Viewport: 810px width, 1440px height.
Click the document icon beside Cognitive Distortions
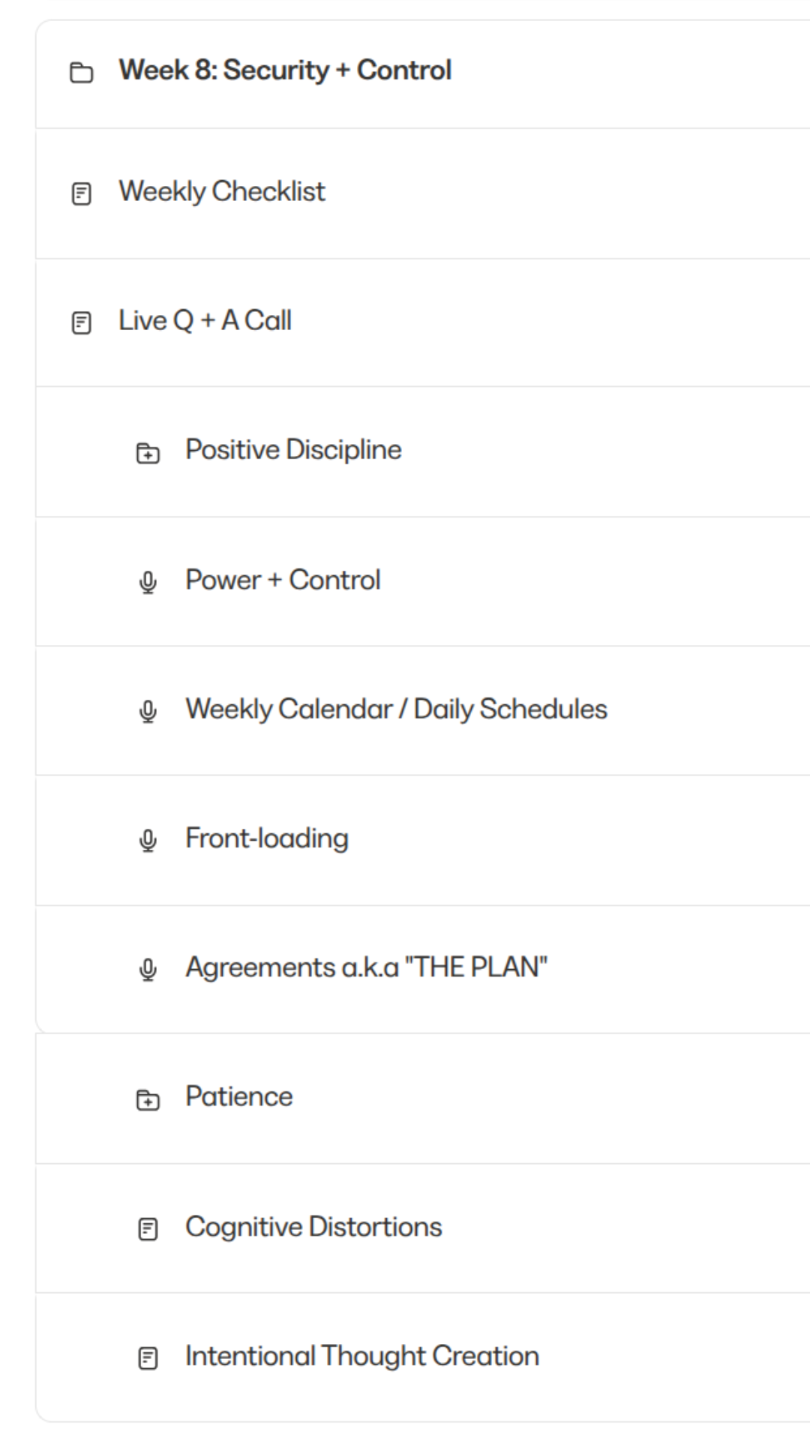coord(148,1228)
